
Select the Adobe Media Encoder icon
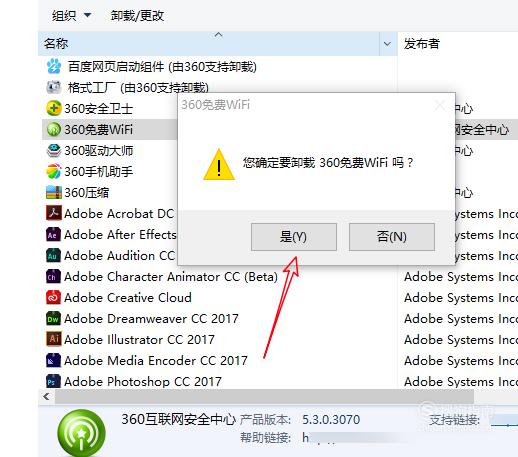(x=53, y=360)
